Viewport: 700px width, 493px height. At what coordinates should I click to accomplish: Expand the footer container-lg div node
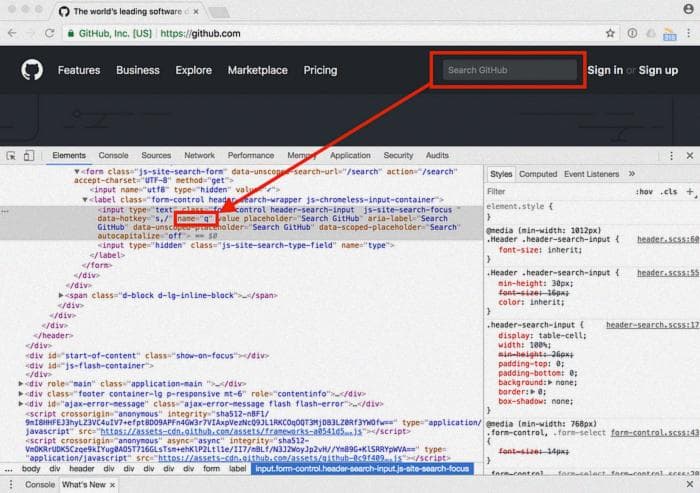(x=21, y=394)
